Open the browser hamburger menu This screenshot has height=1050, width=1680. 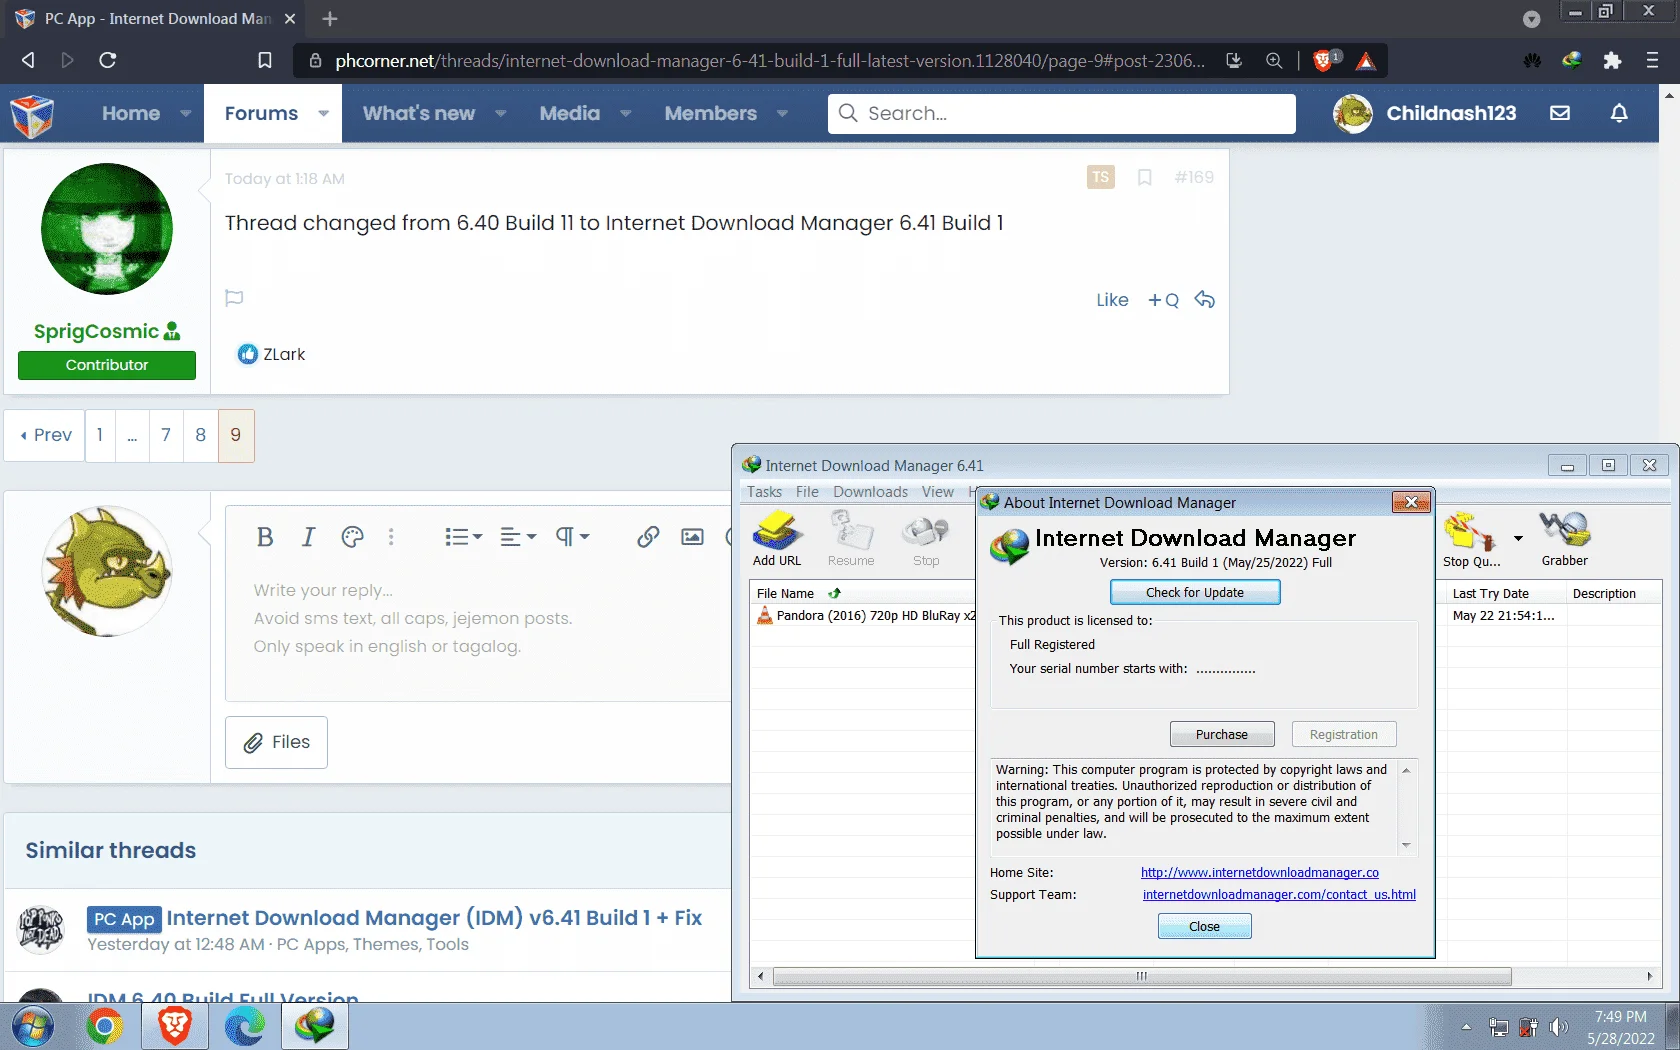(1652, 60)
